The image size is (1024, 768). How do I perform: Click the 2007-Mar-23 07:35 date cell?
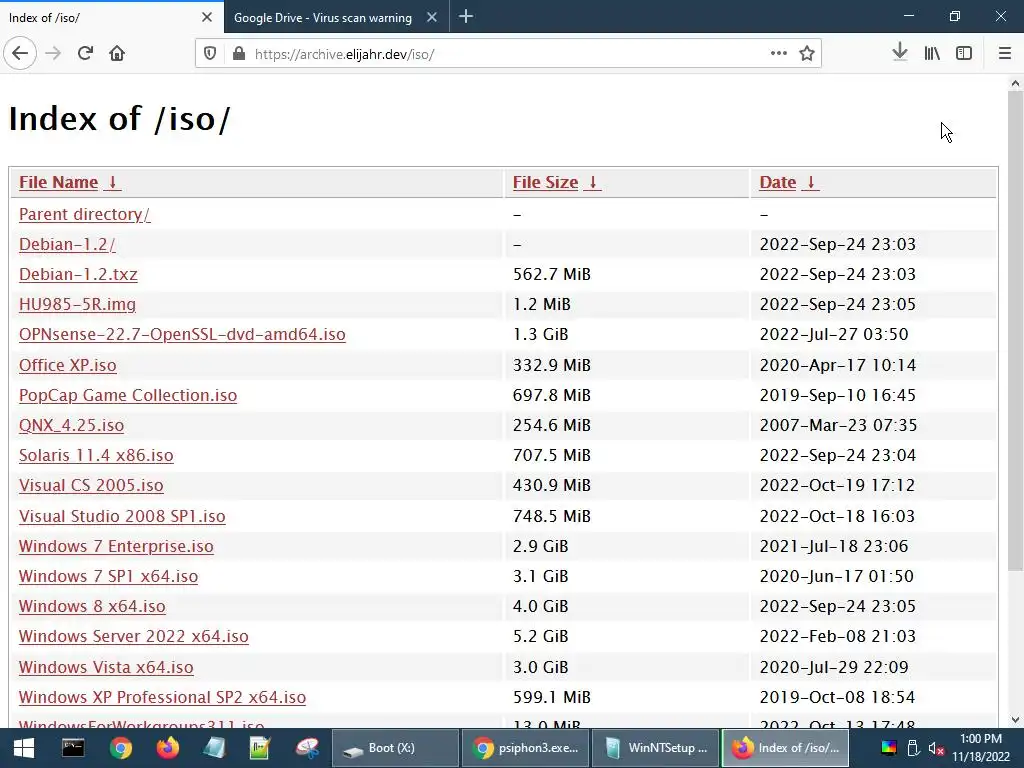[874, 425]
